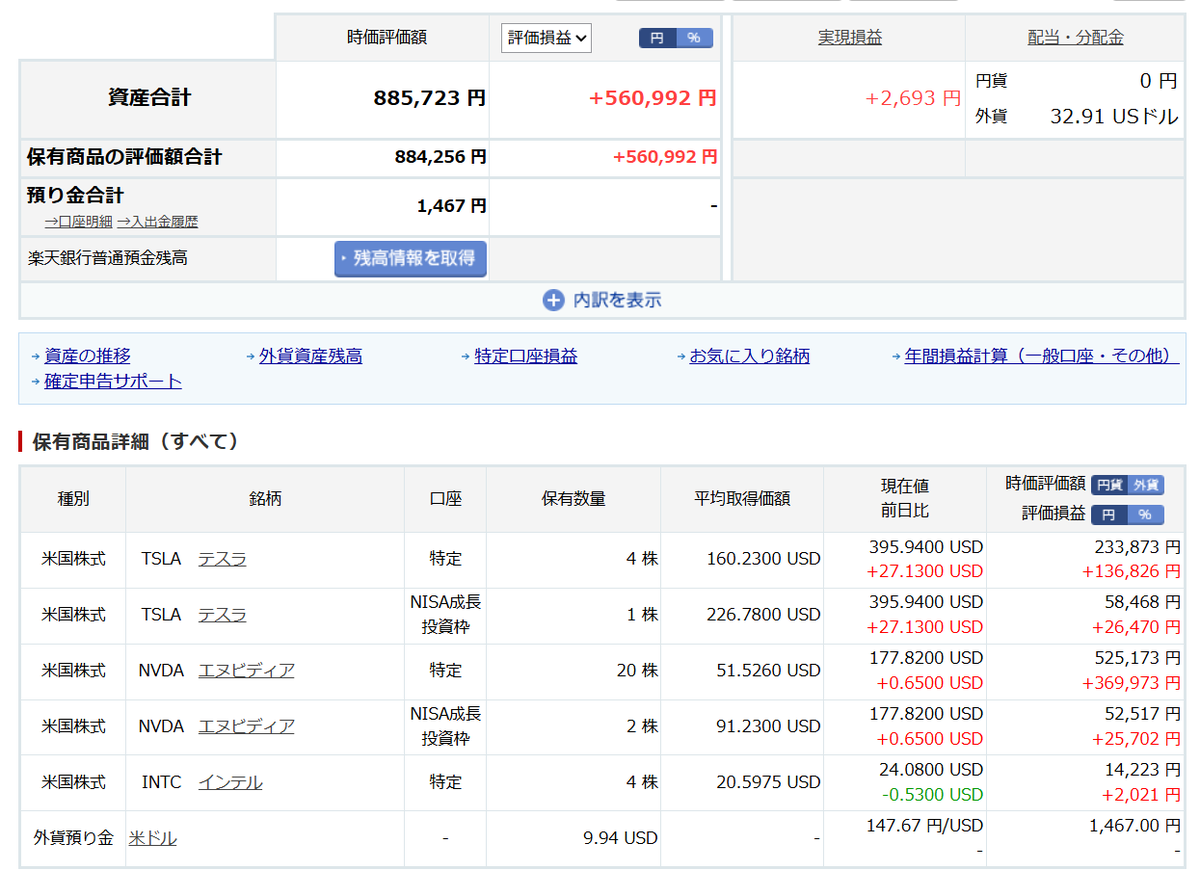The width and height of the screenshot is (1200, 870).
Task: Open the インテル stock link
Action: 230,782
